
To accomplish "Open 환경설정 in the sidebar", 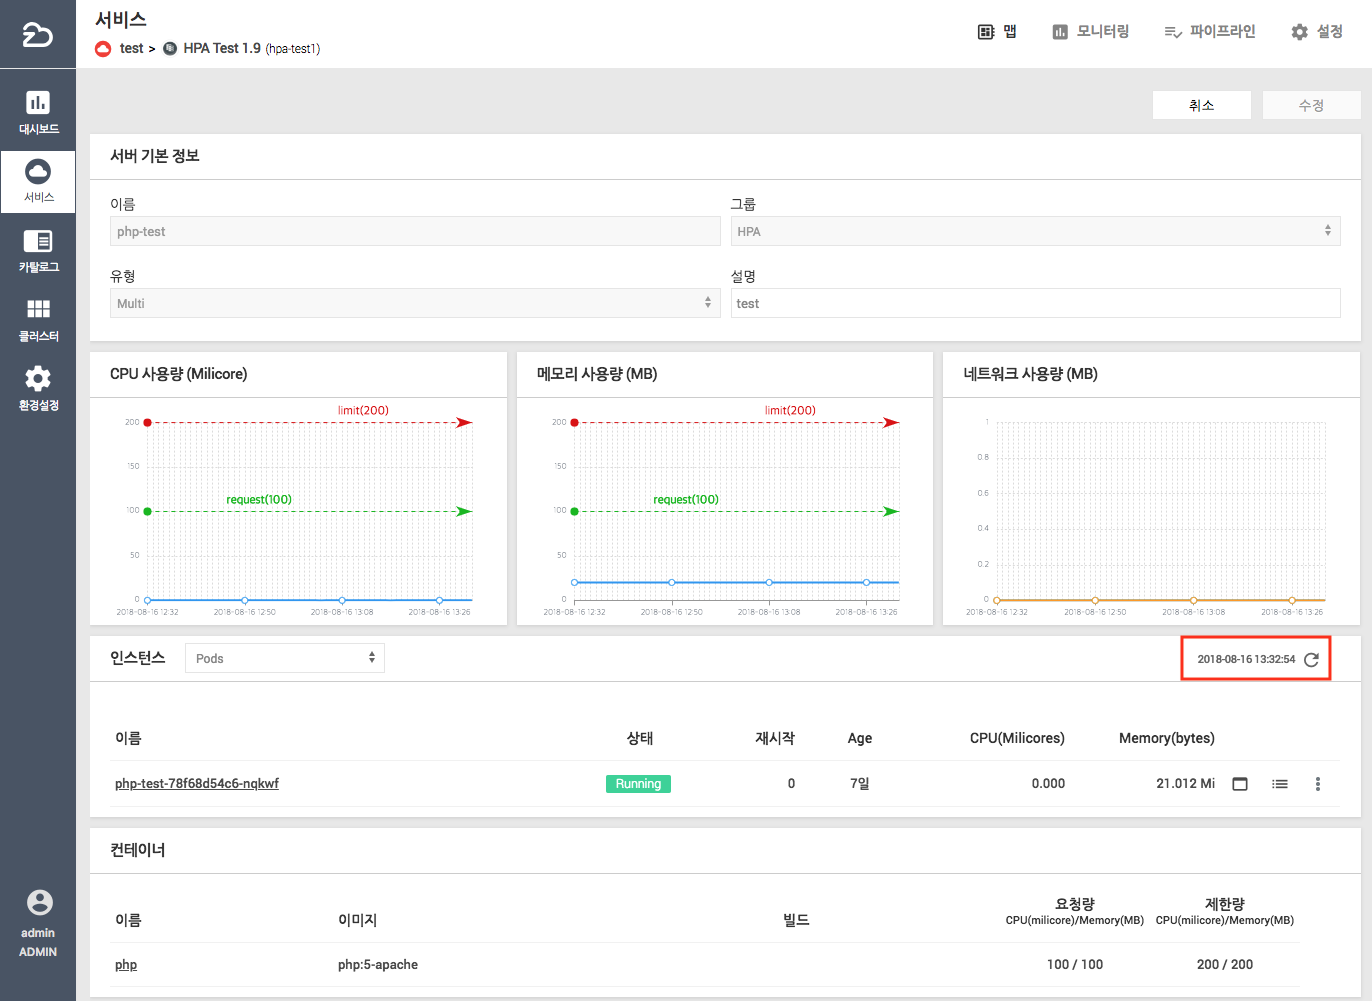I will pyautogui.click(x=38, y=388).
